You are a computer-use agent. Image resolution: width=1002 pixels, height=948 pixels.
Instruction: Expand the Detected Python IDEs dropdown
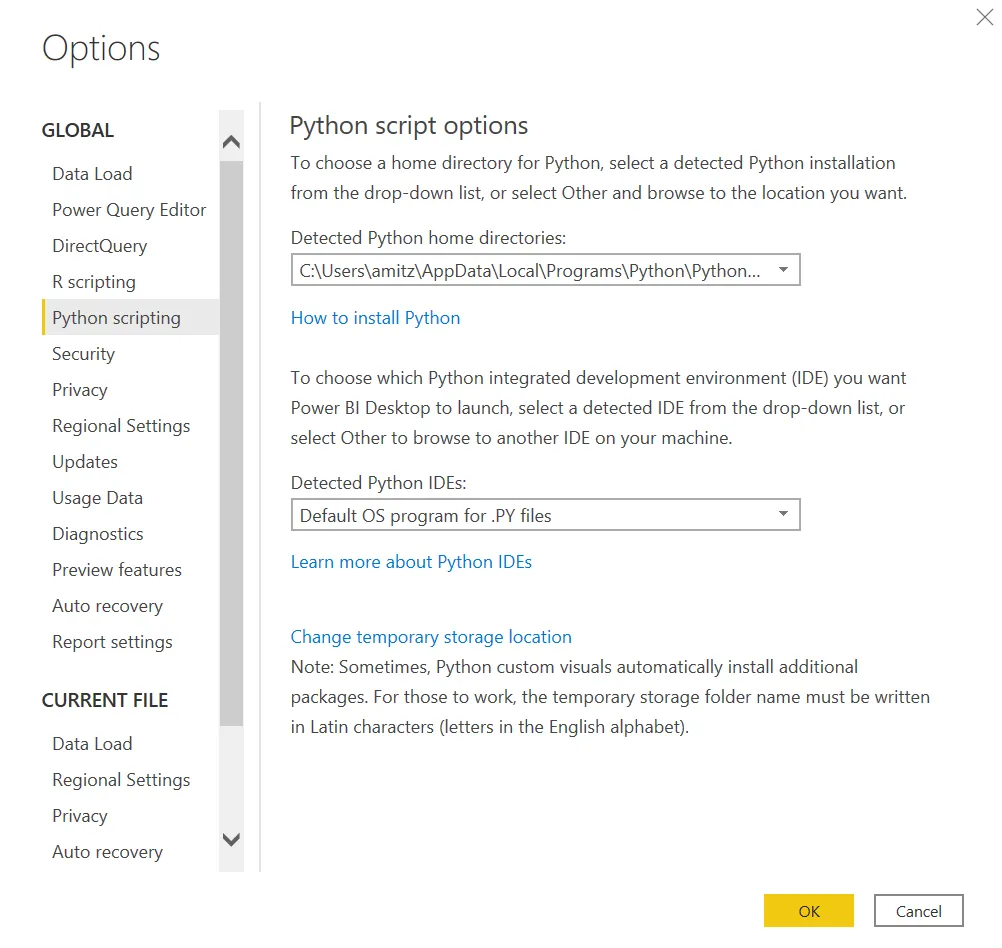pyautogui.click(x=783, y=515)
